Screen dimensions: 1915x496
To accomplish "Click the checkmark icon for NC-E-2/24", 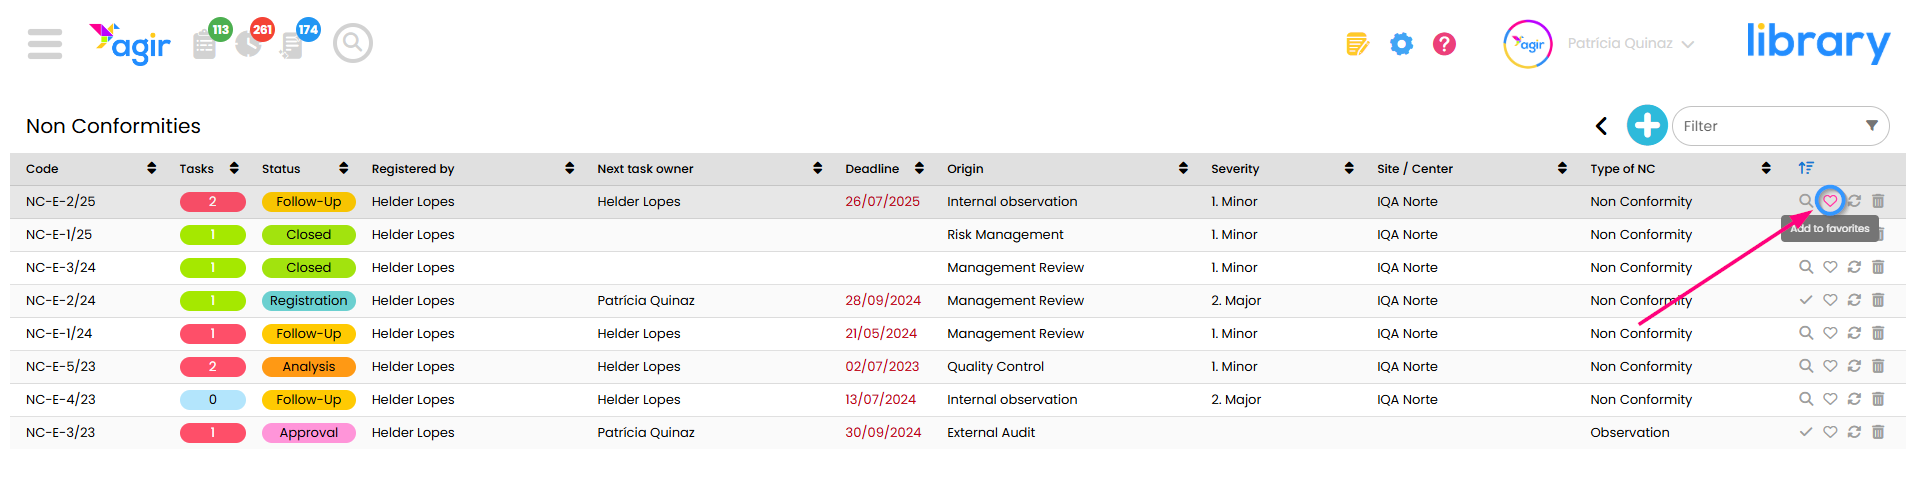I will click(x=1806, y=300).
